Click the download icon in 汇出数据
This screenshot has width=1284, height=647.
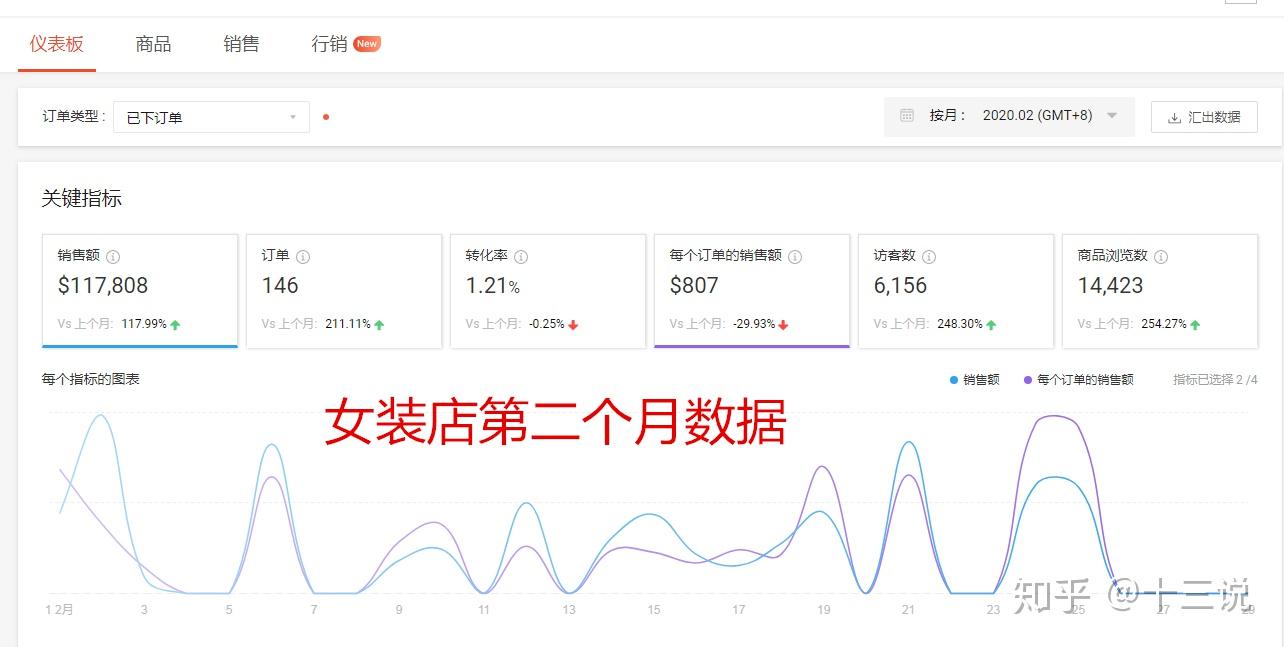1174,117
